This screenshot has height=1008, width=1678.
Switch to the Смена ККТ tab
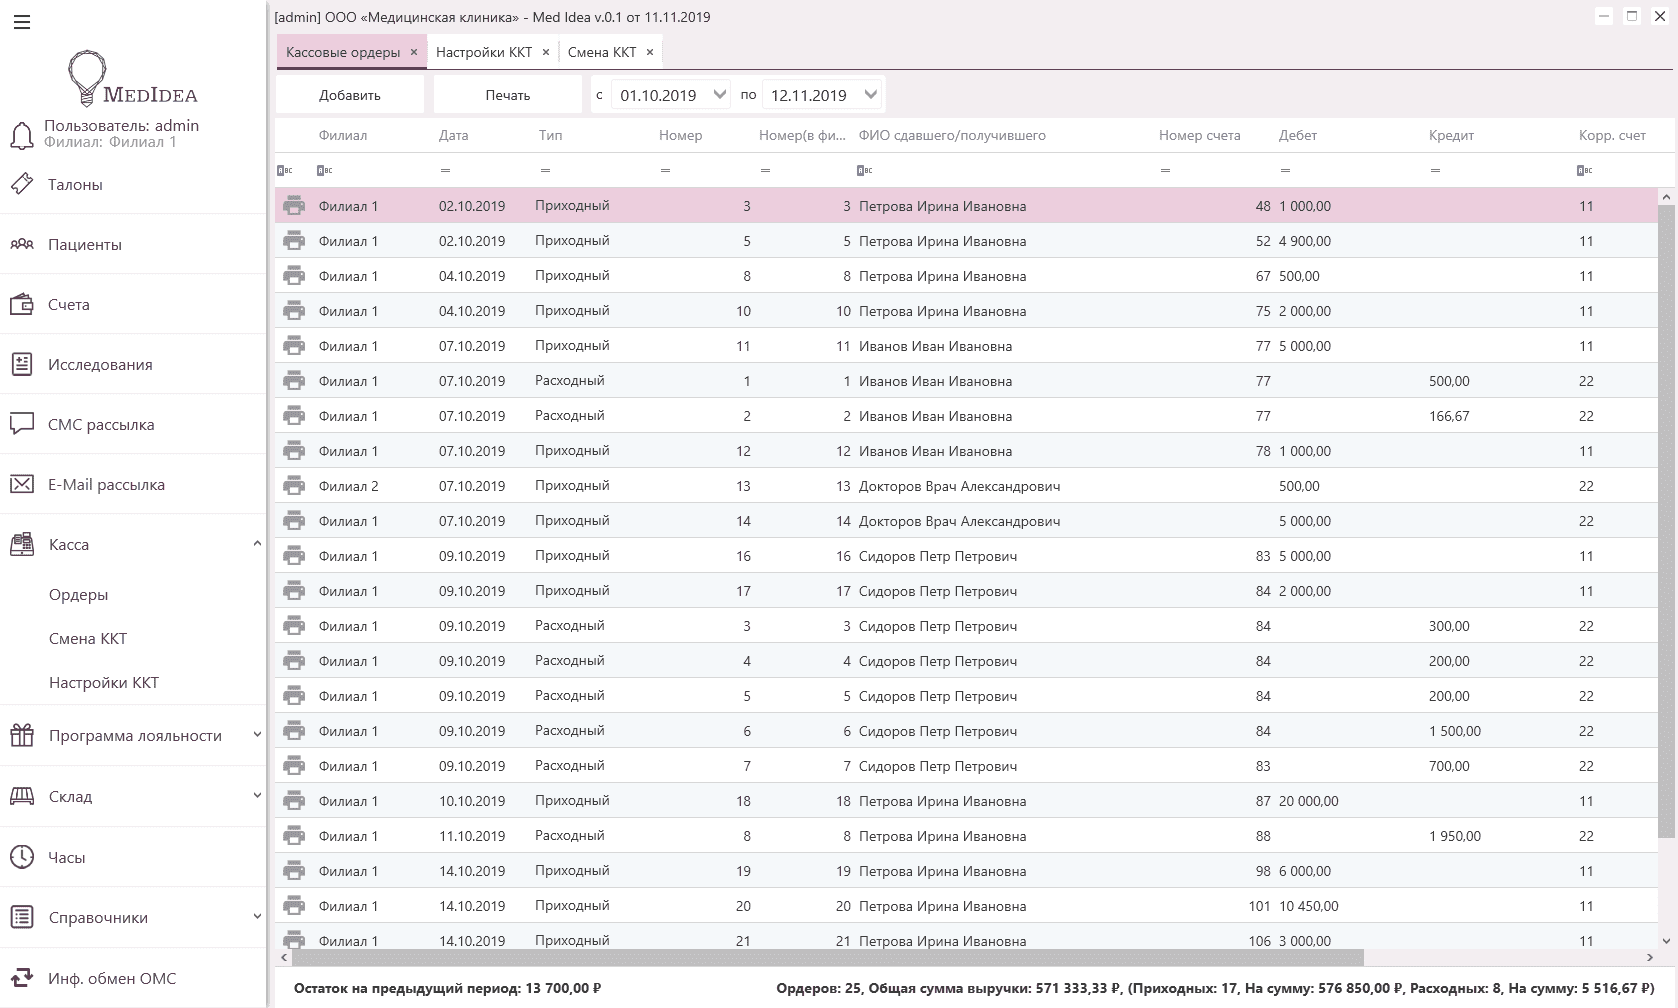click(601, 52)
